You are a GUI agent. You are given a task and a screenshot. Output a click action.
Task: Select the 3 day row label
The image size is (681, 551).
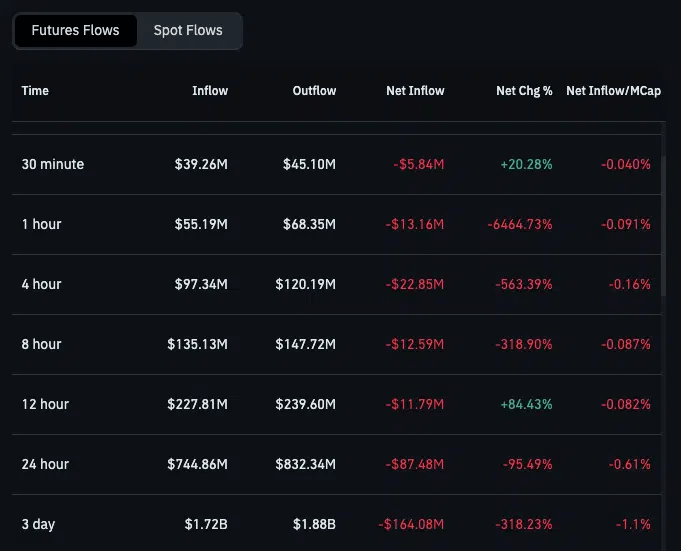click(x=38, y=524)
